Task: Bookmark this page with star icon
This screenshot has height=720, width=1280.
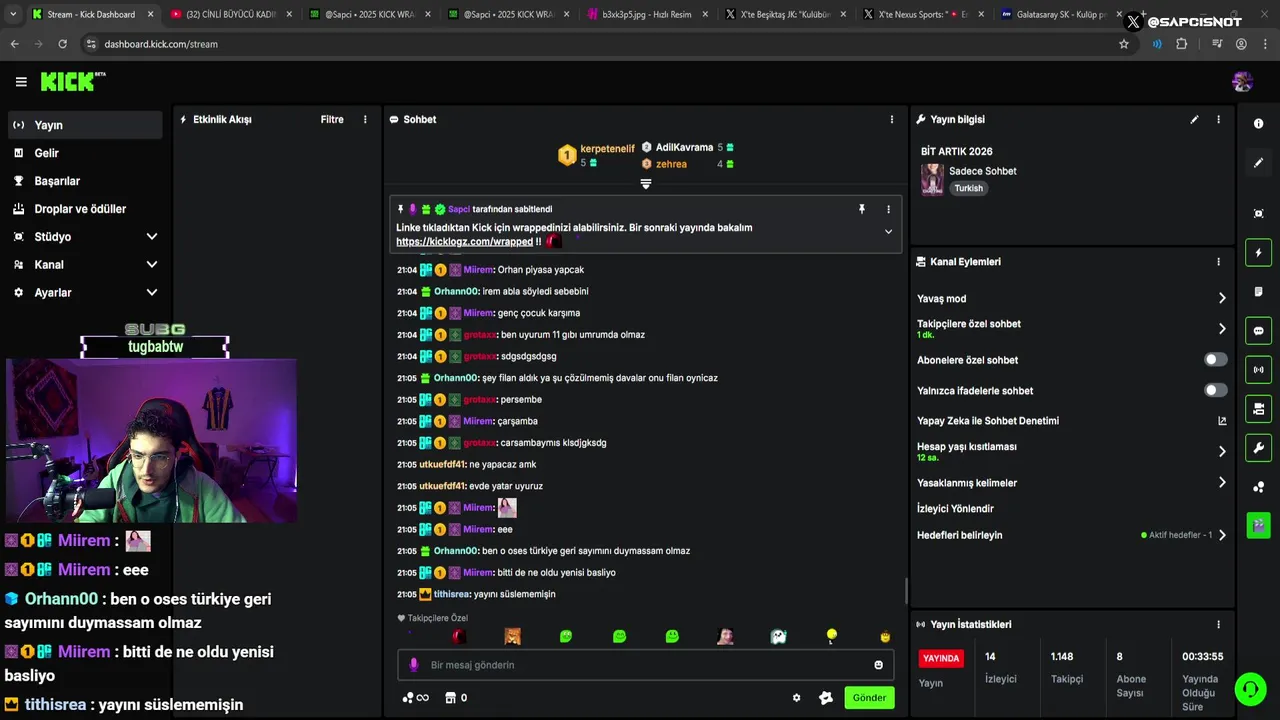Action: coord(1124,44)
